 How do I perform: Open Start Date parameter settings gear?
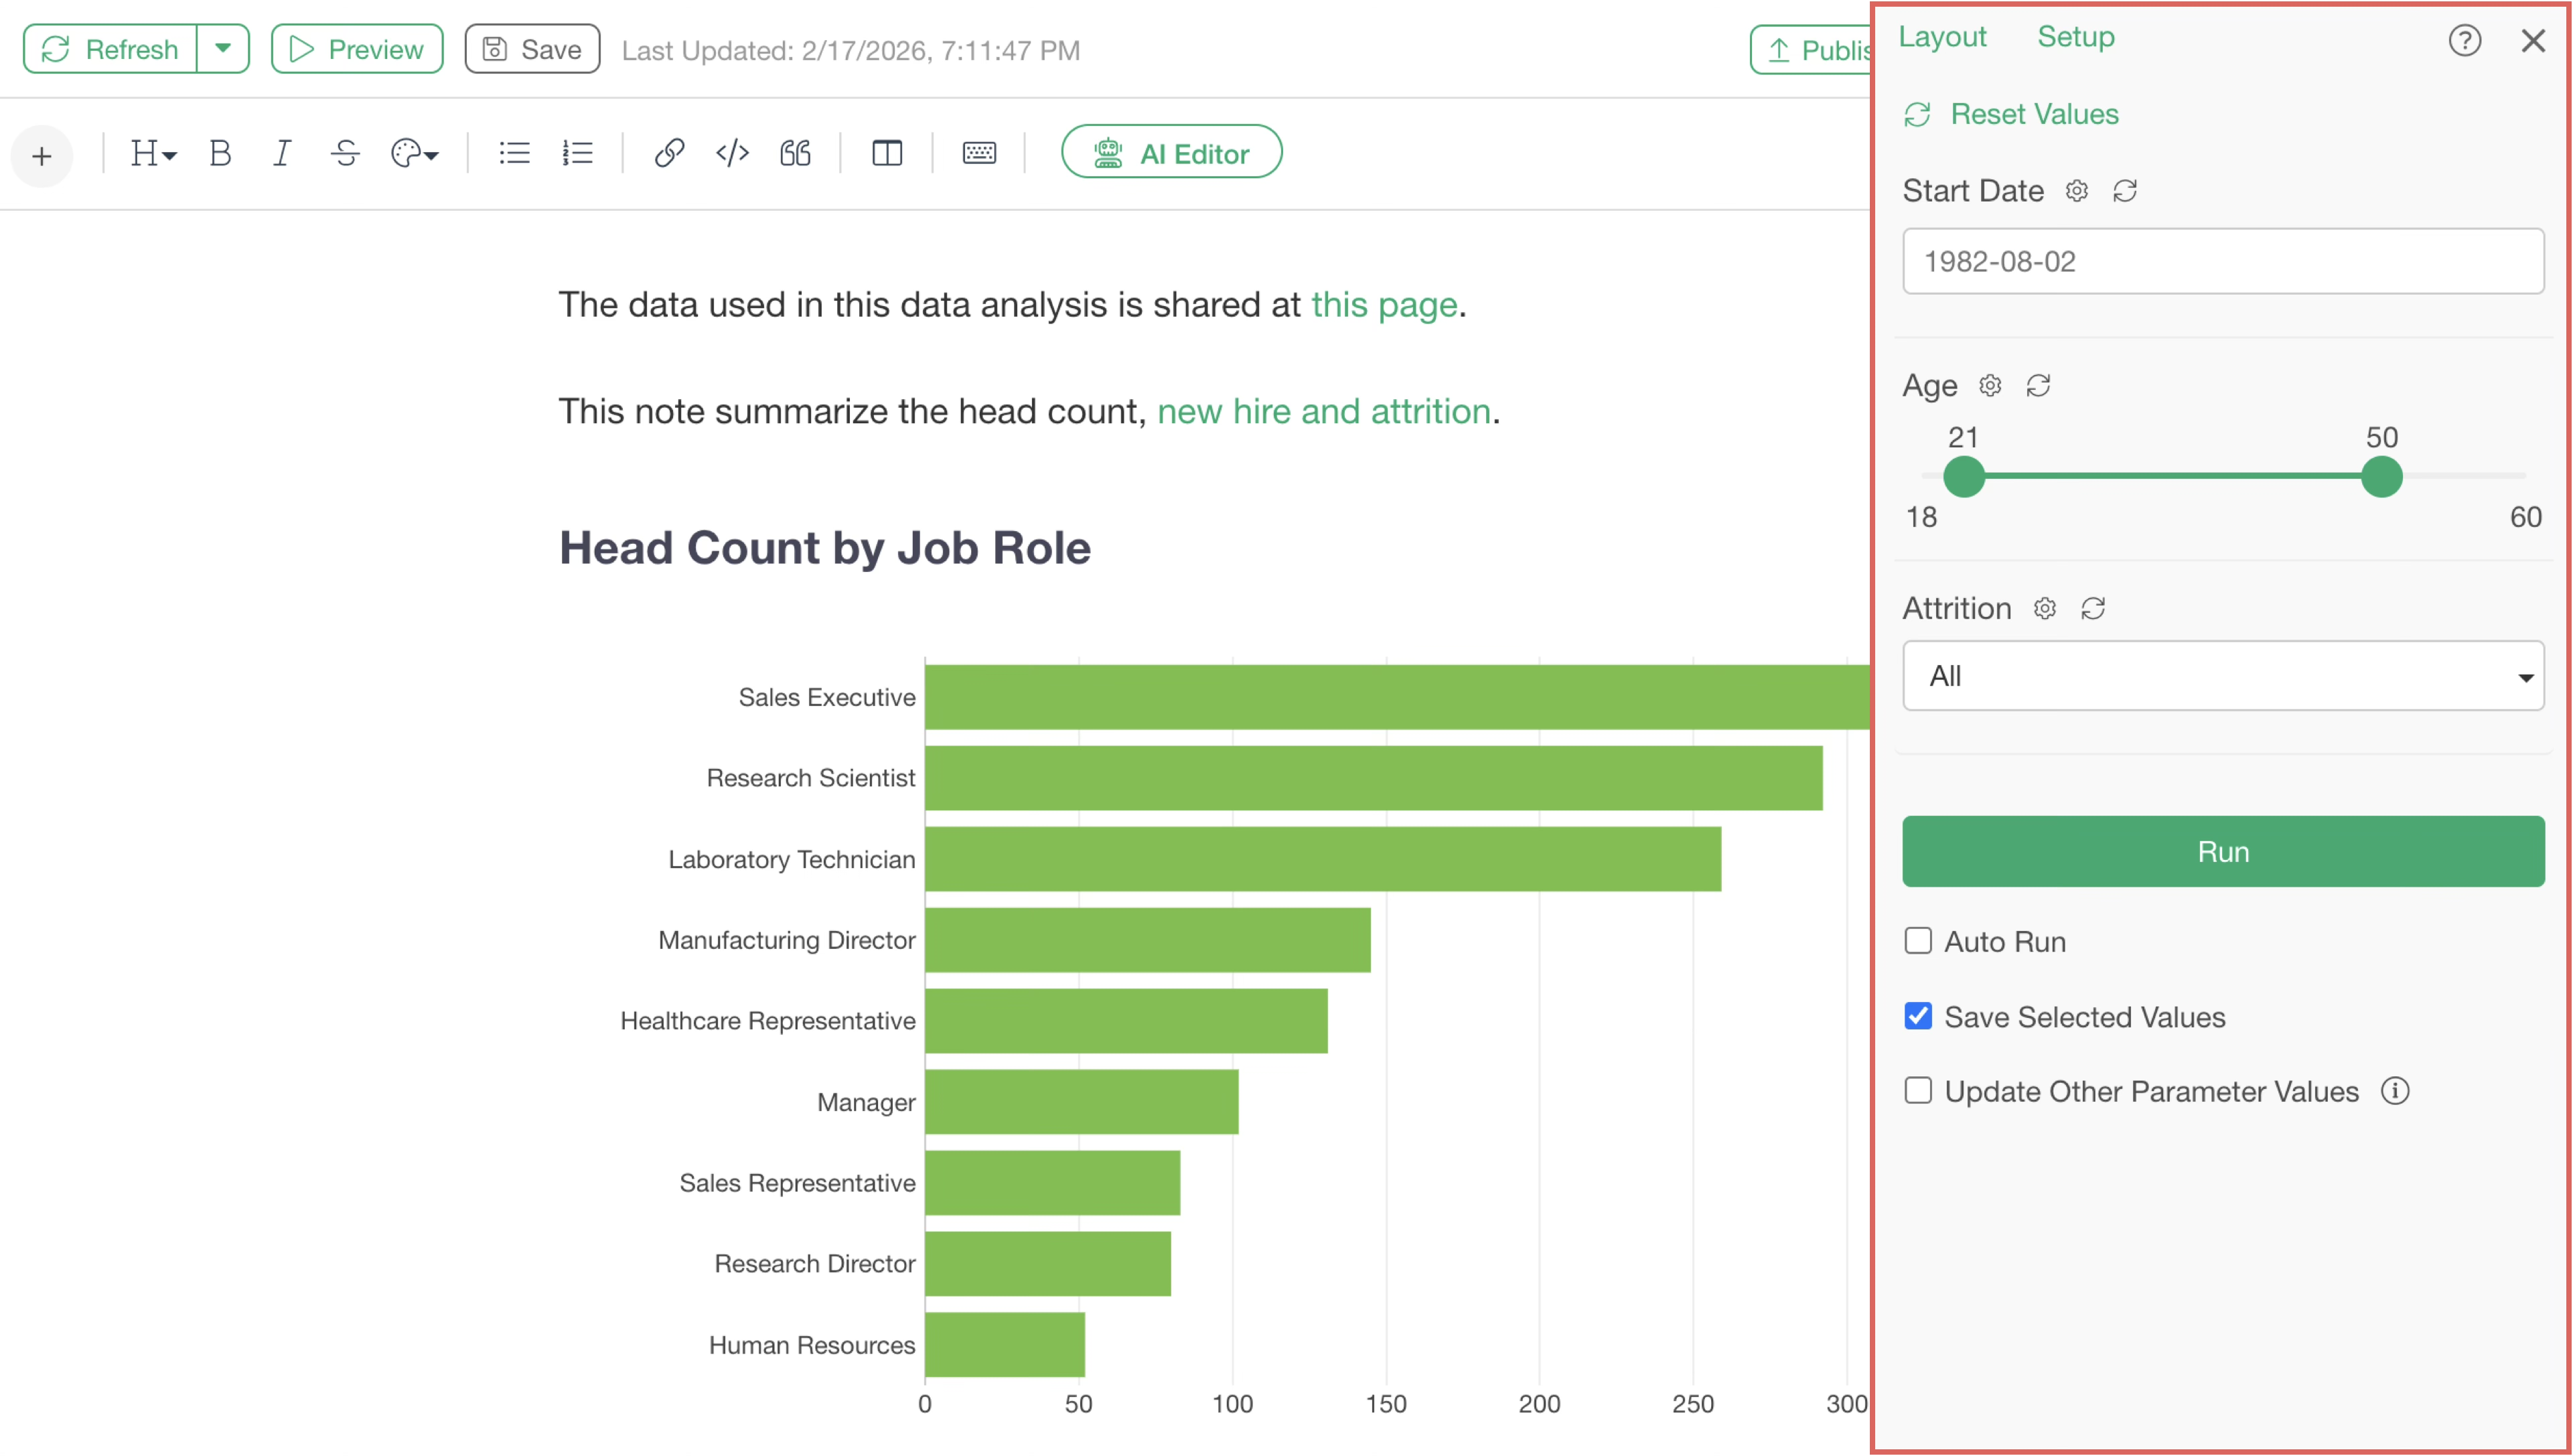point(2077,191)
